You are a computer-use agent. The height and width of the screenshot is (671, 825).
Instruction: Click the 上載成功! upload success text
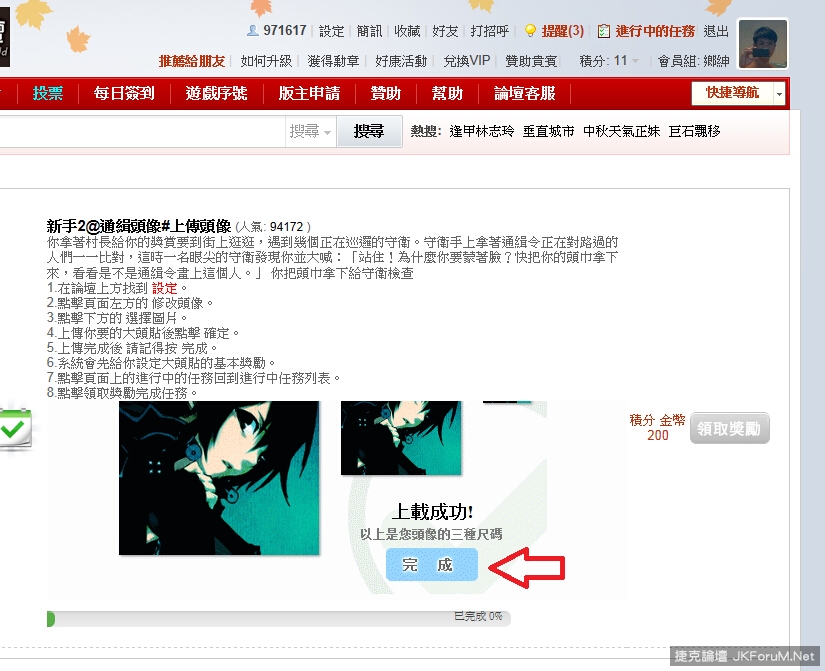tap(432, 512)
